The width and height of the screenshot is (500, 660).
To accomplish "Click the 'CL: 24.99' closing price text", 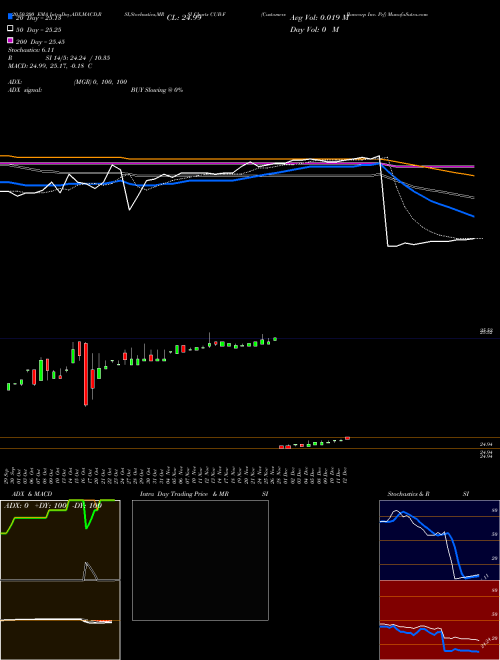I will tap(184, 18).
